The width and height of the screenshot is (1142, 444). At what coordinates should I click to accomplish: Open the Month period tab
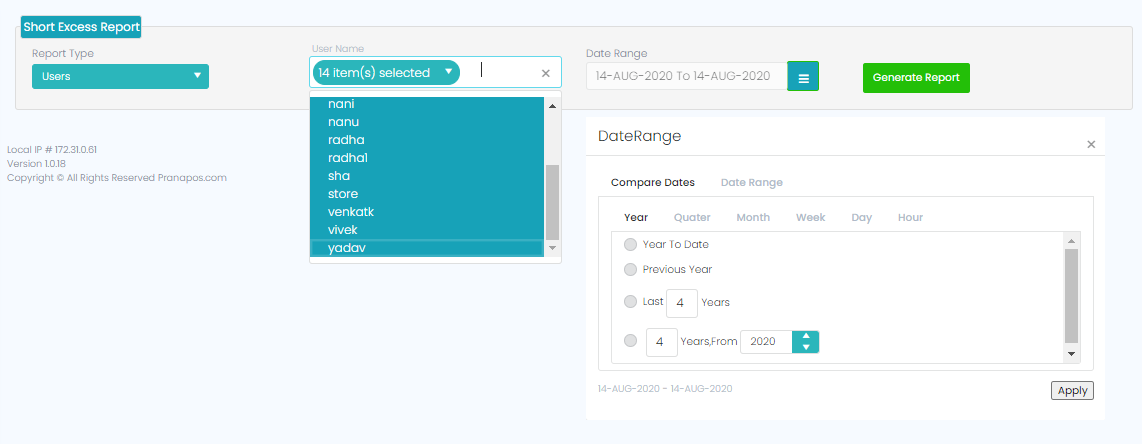(x=753, y=217)
